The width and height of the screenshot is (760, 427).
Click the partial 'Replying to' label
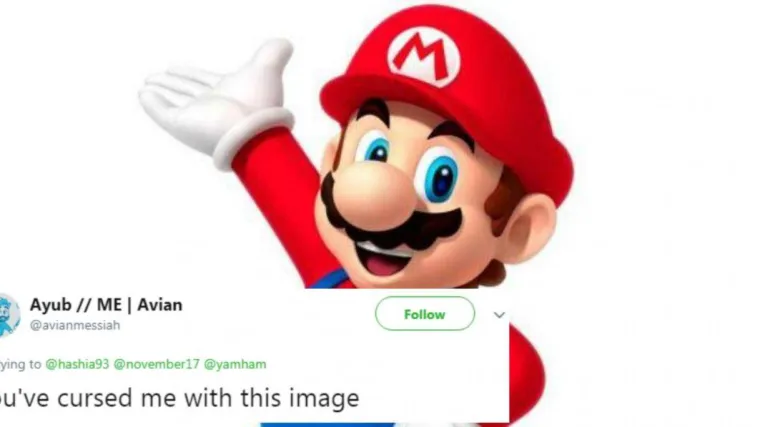(20, 364)
